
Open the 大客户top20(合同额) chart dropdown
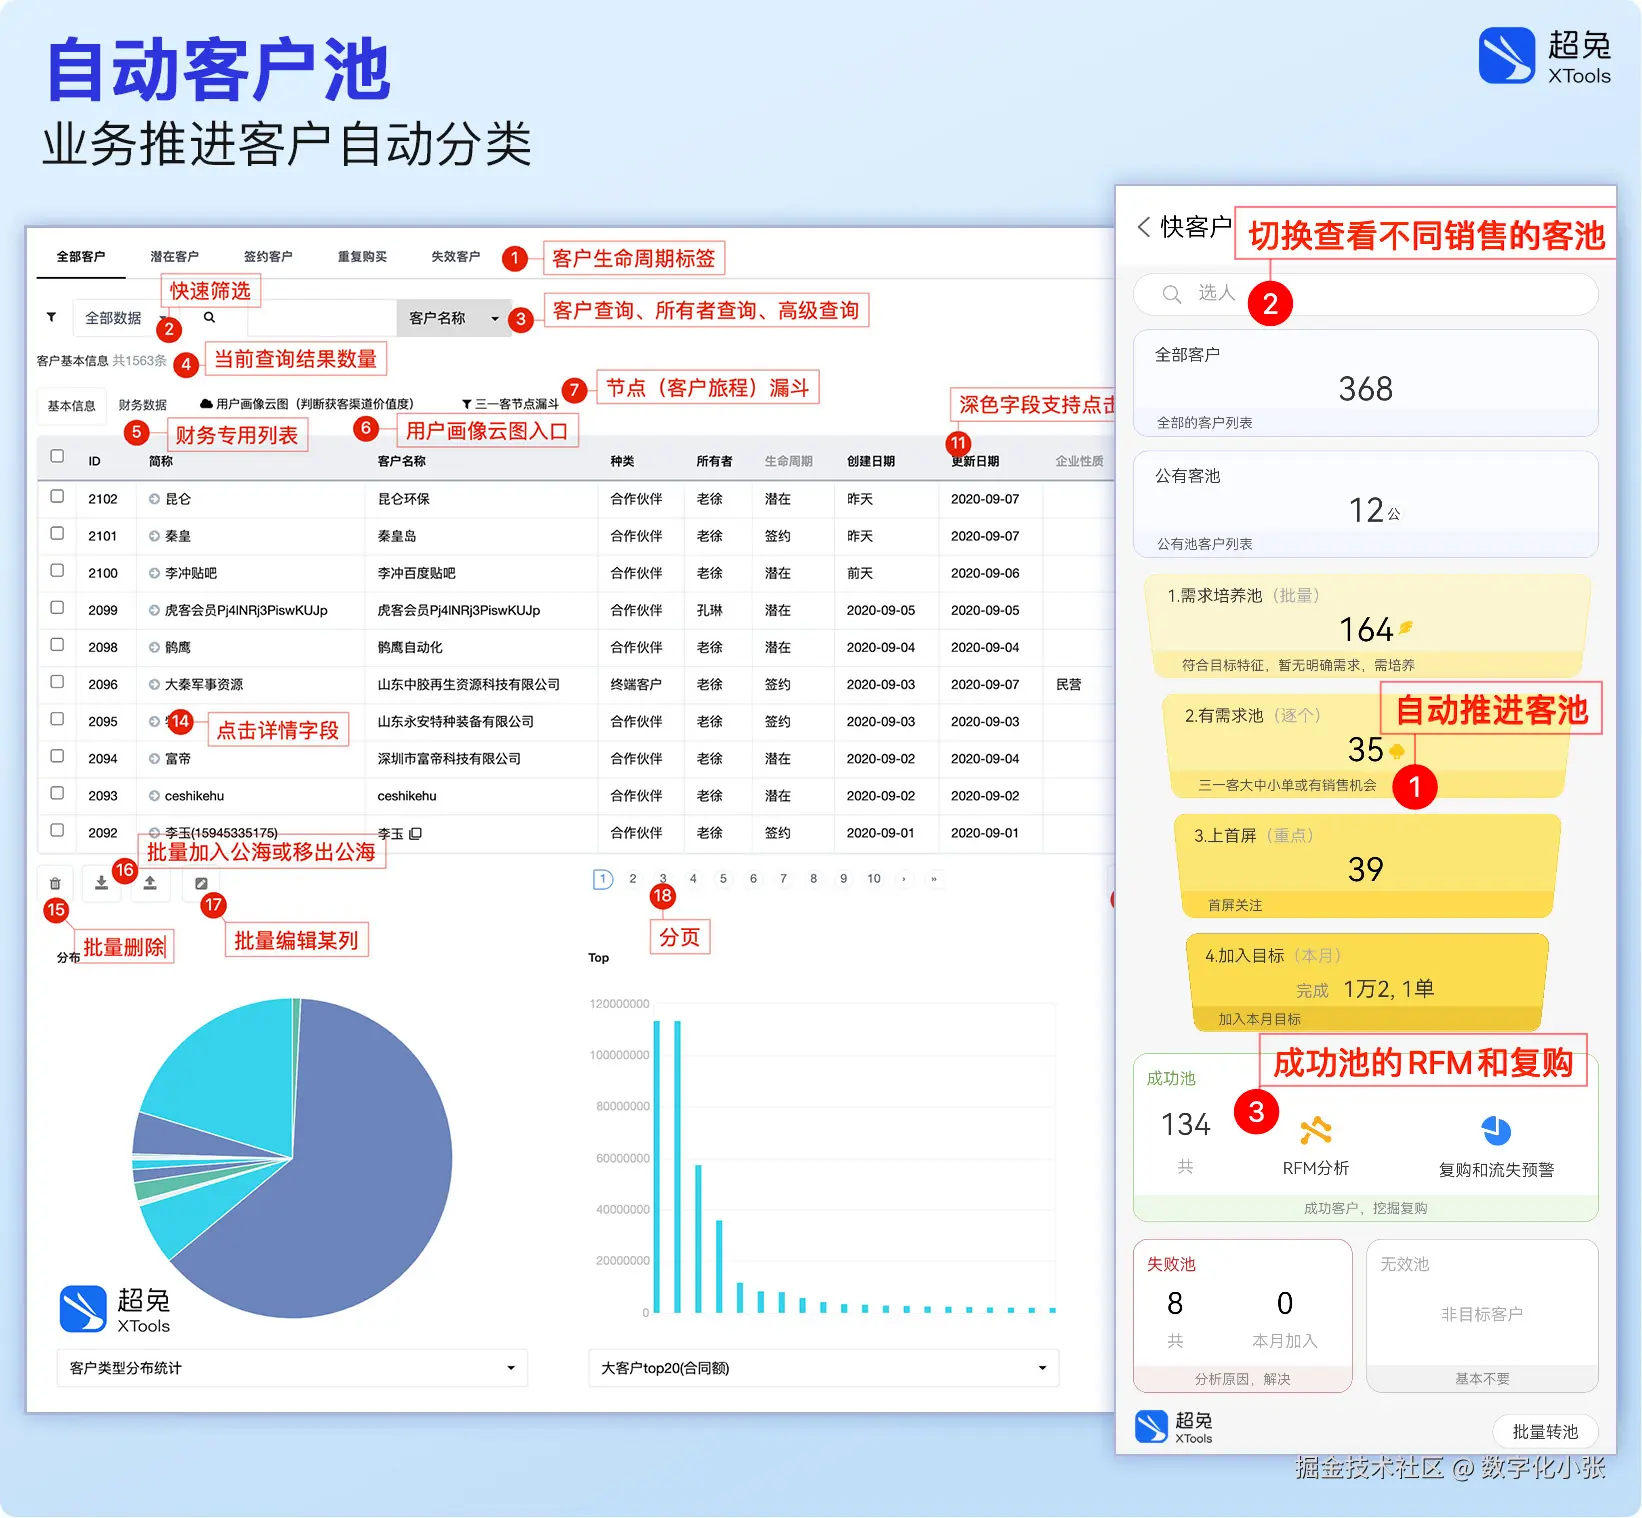tap(823, 1368)
